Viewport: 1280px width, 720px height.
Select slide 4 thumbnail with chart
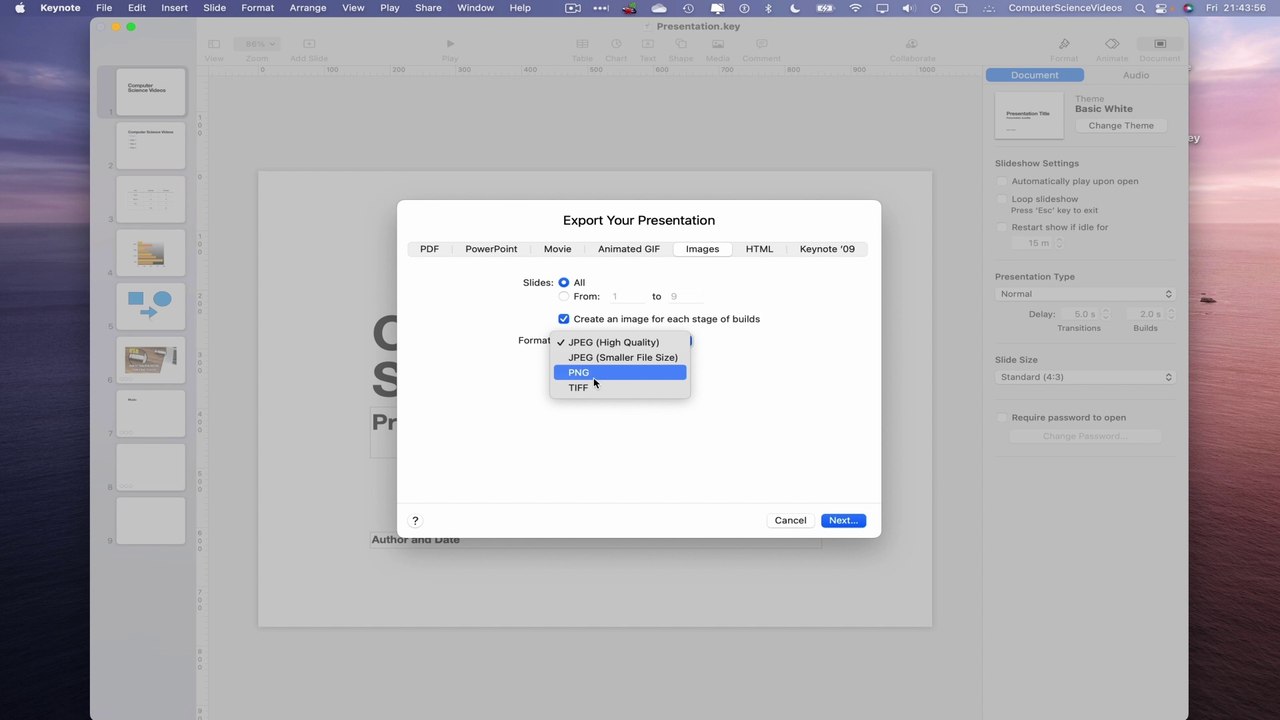[151, 253]
